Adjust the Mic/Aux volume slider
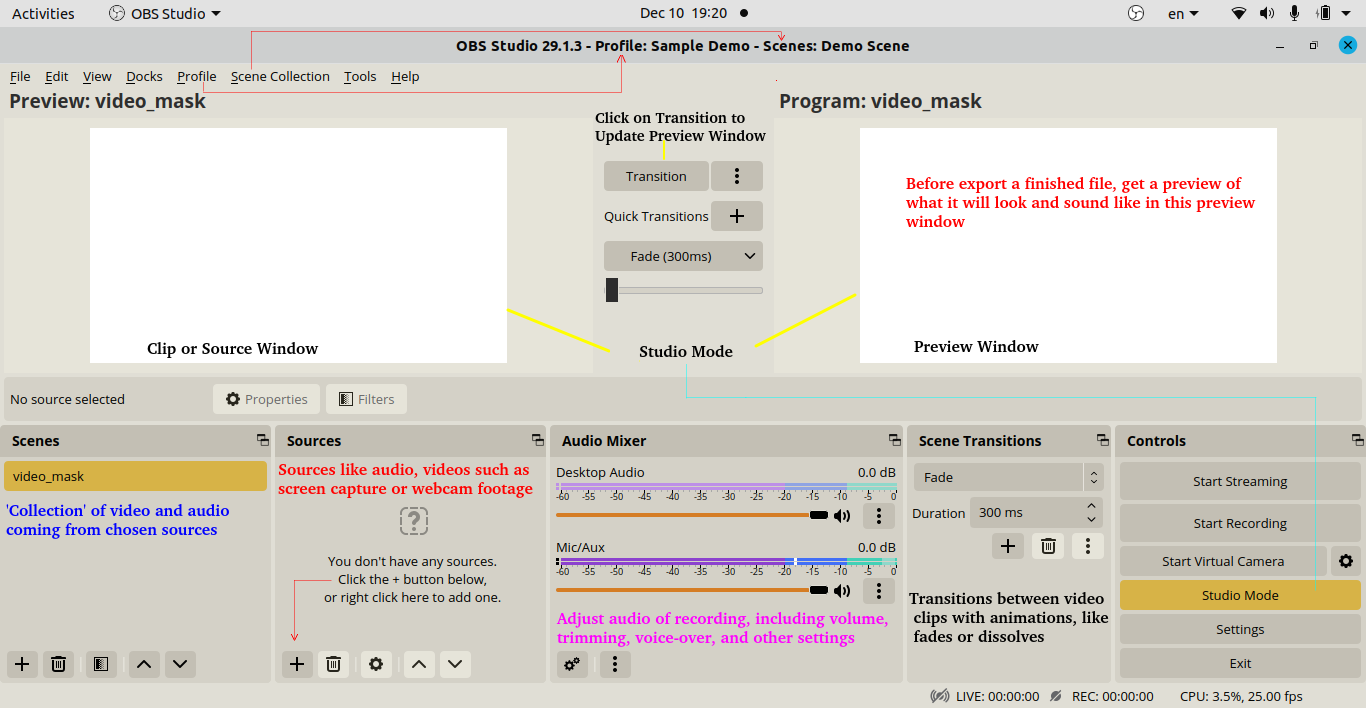This screenshot has height=708, width=1366. pos(692,590)
